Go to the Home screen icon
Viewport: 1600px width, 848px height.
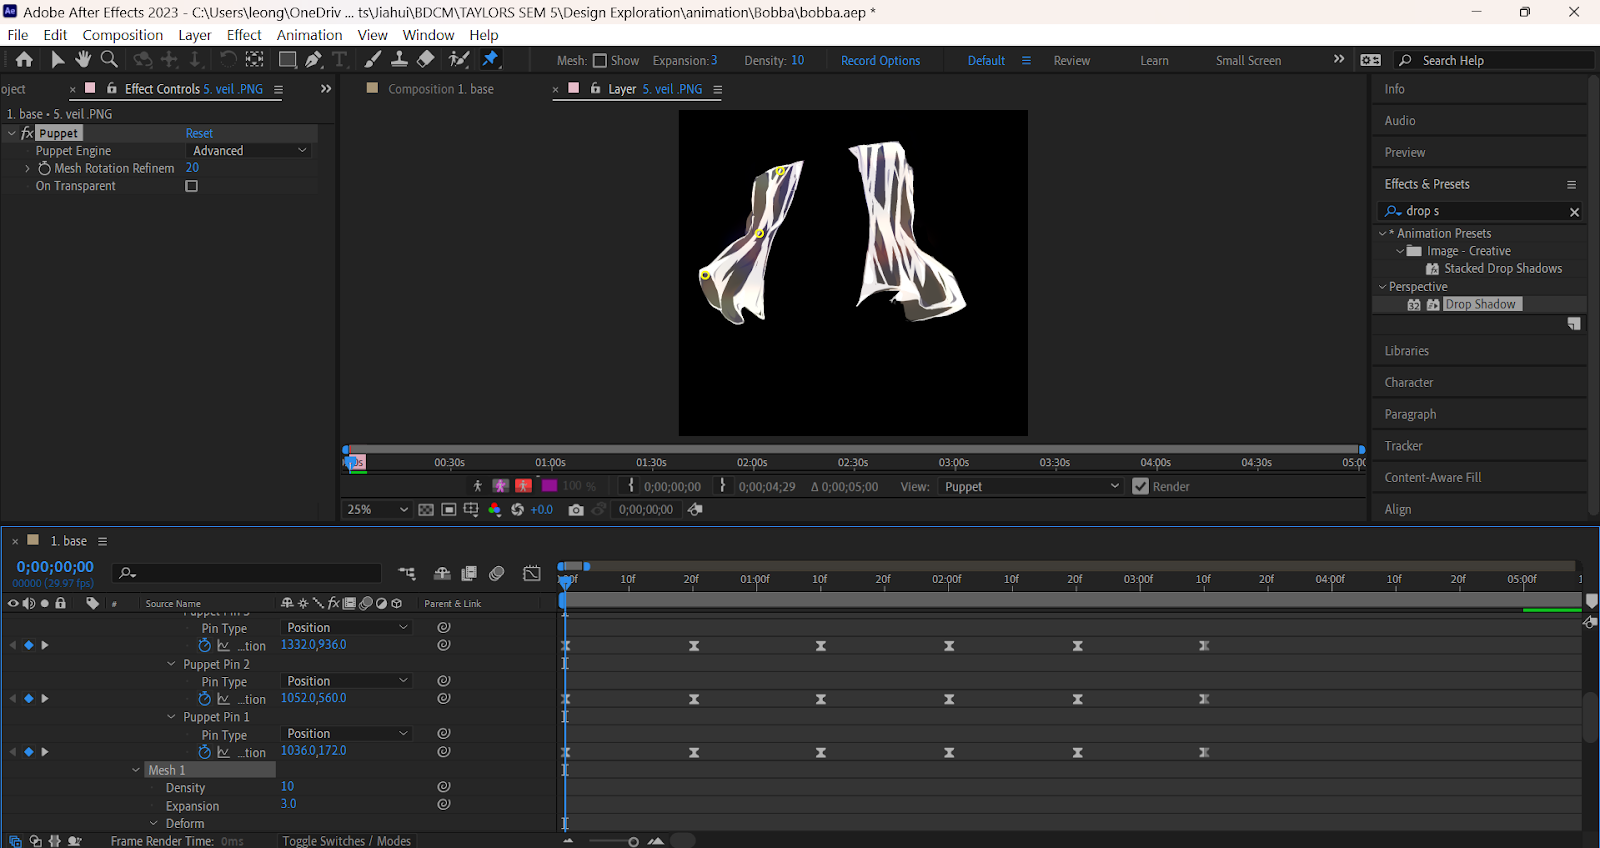[24, 60]
